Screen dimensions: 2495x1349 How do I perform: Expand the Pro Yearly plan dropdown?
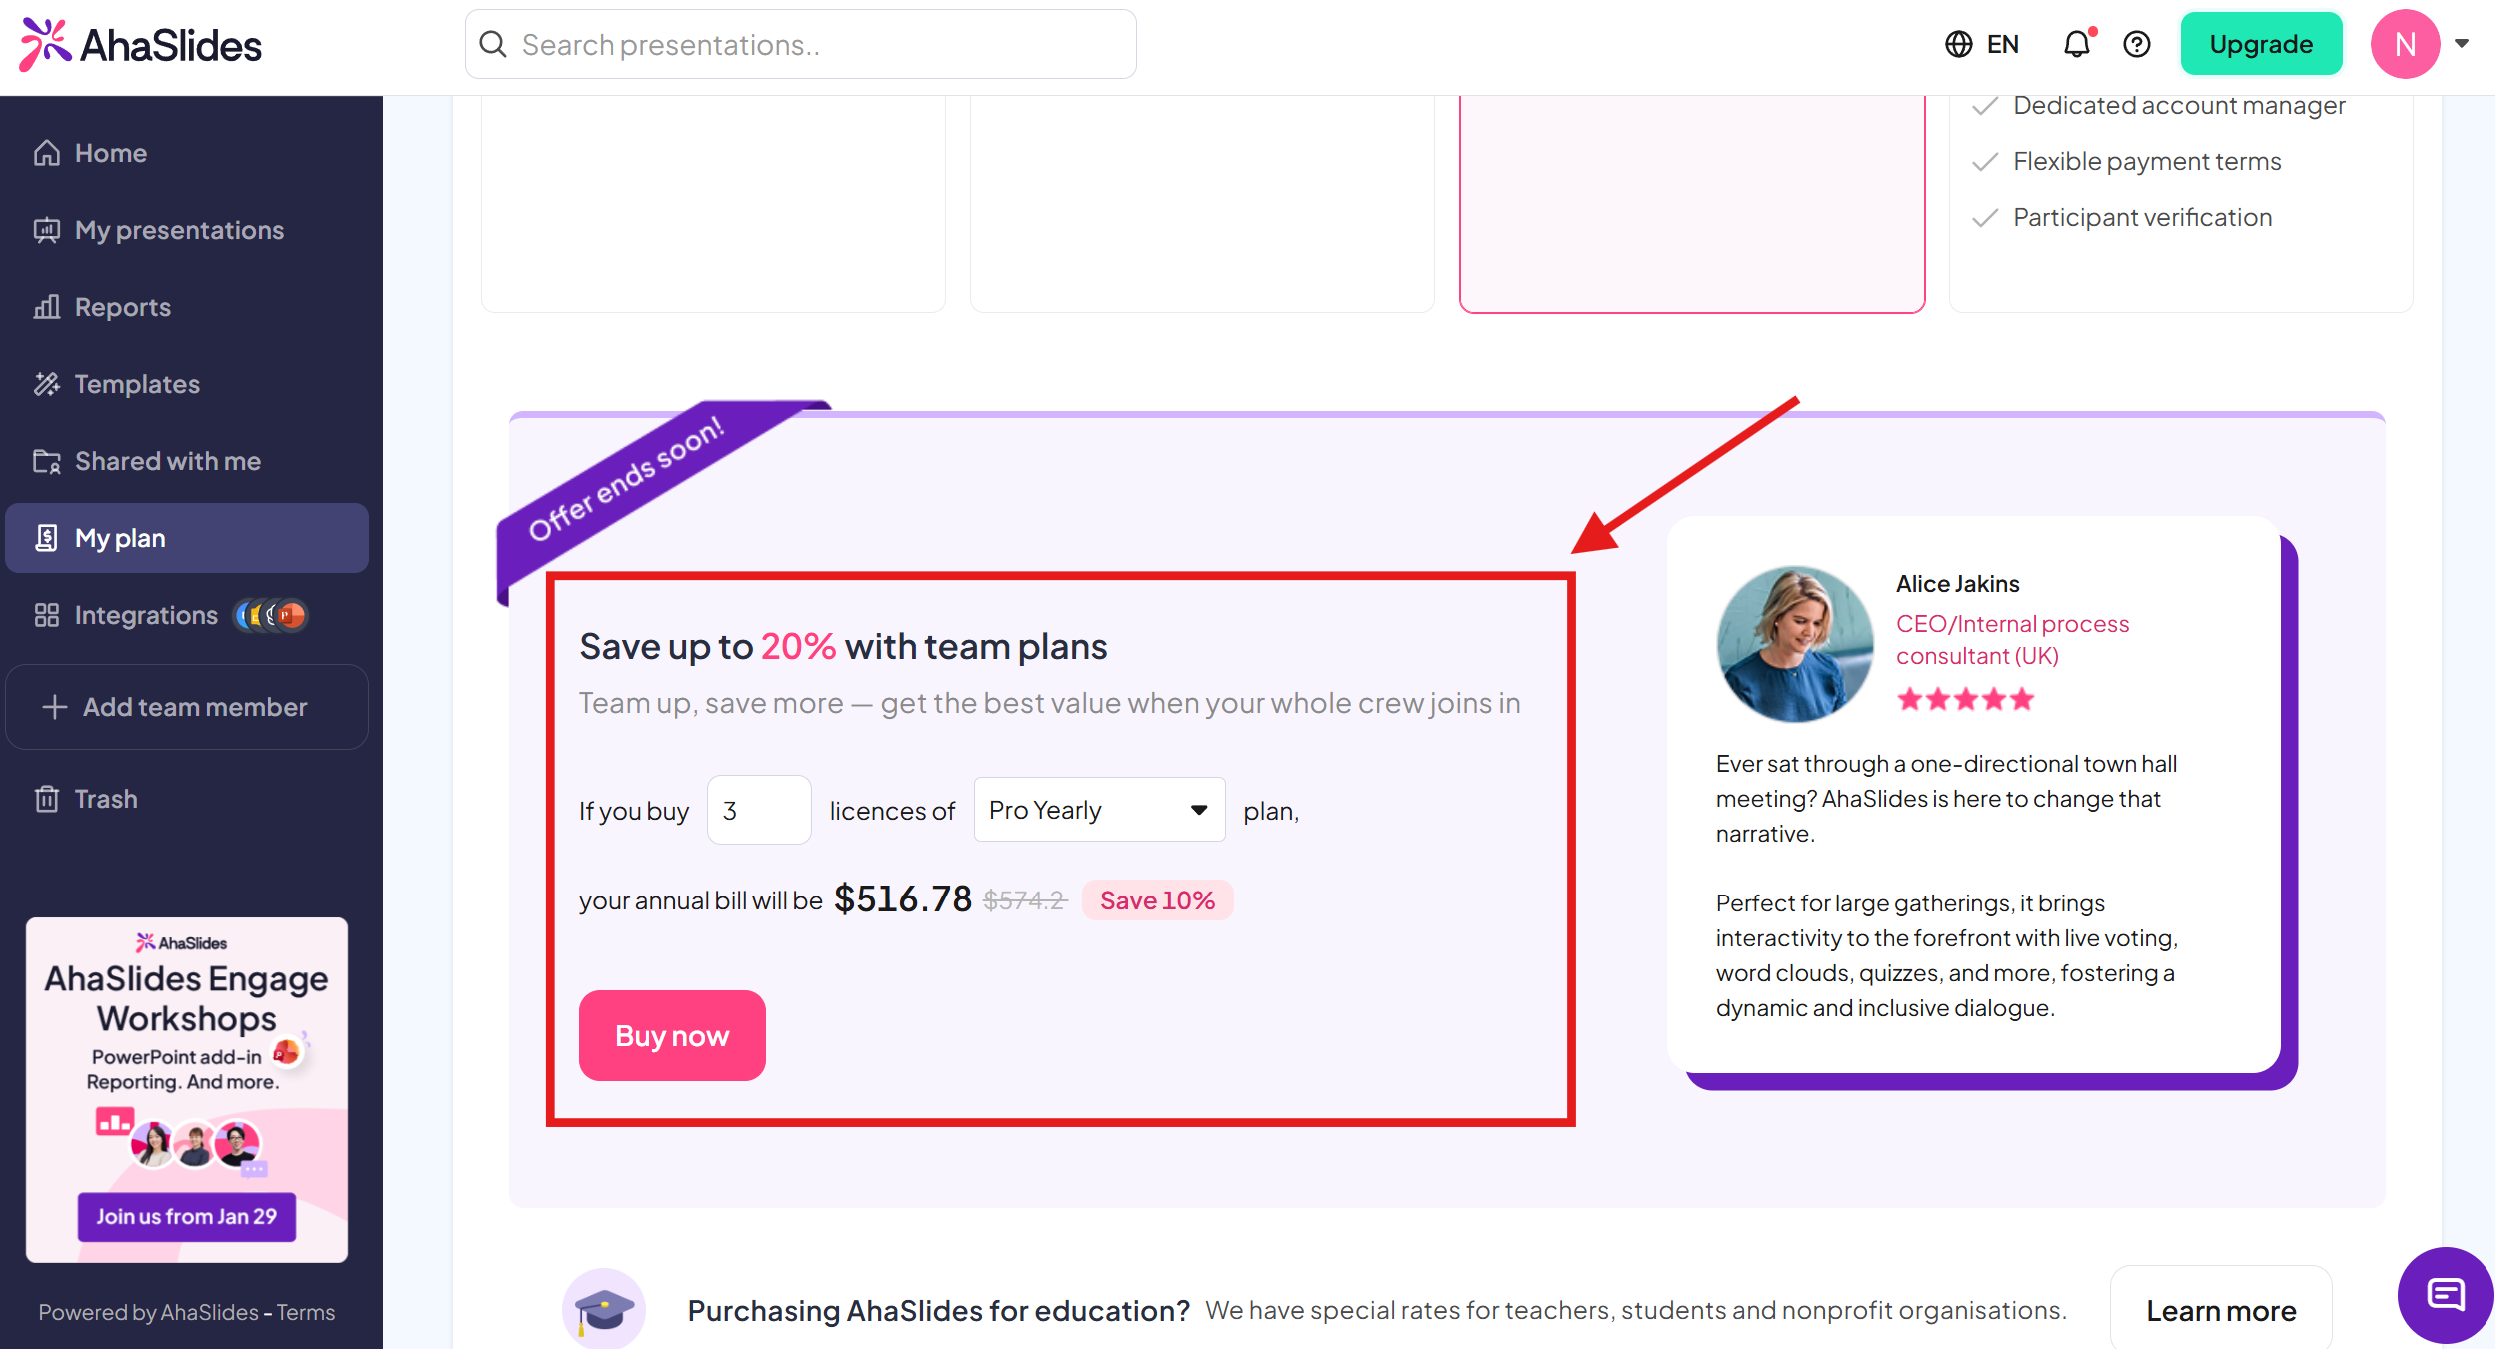point(1099,810)
